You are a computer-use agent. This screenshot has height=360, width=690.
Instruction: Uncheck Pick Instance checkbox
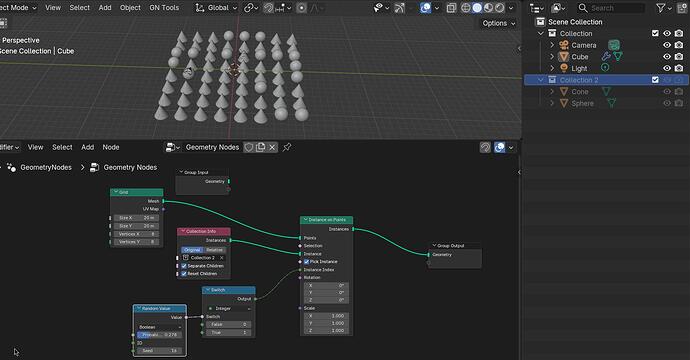306,261
